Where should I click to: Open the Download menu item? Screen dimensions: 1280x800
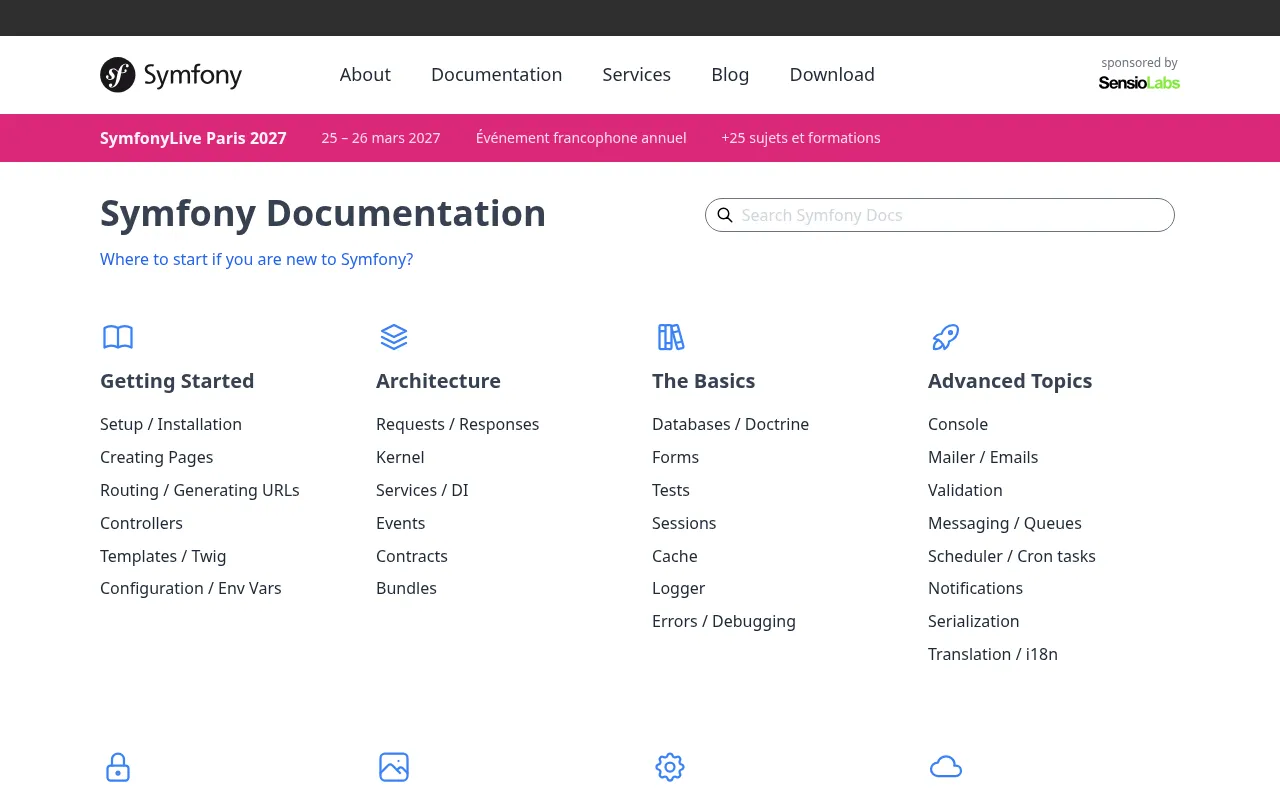[832, 75]
